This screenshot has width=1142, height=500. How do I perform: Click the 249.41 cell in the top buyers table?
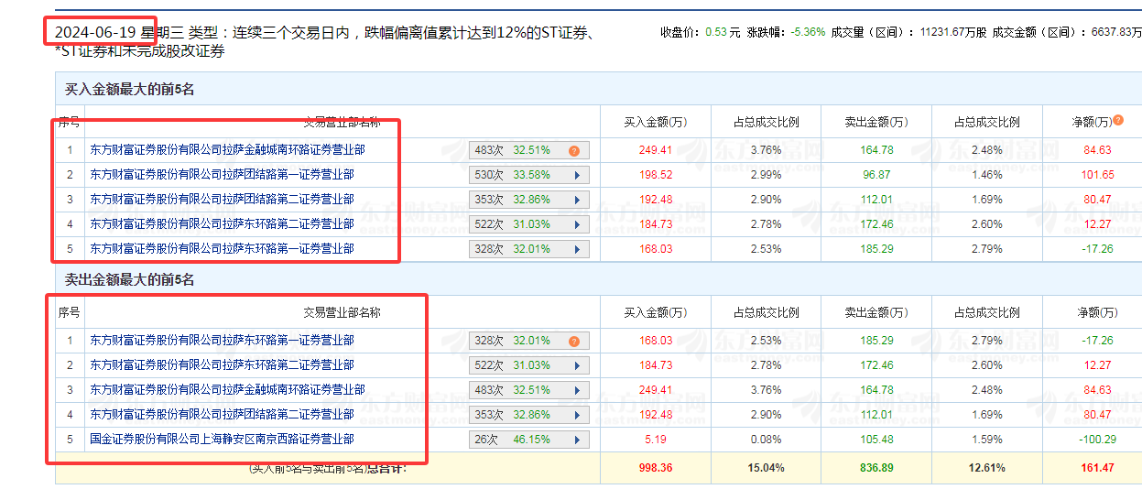(x=655, y=151)
